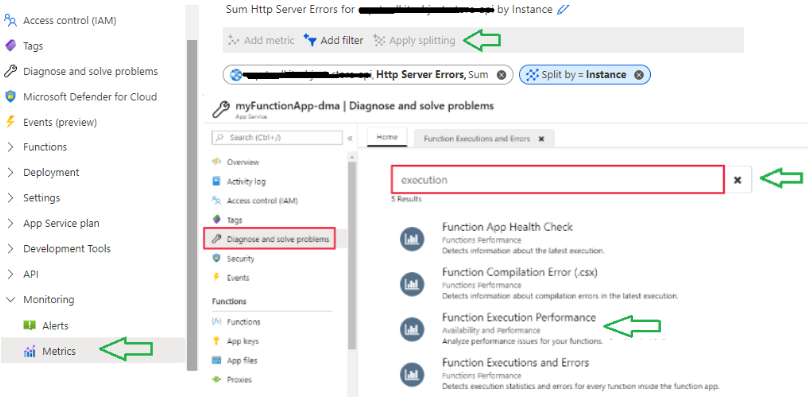Click the App files icon
This screenshot has width=808, height=397.
[216, 360]
